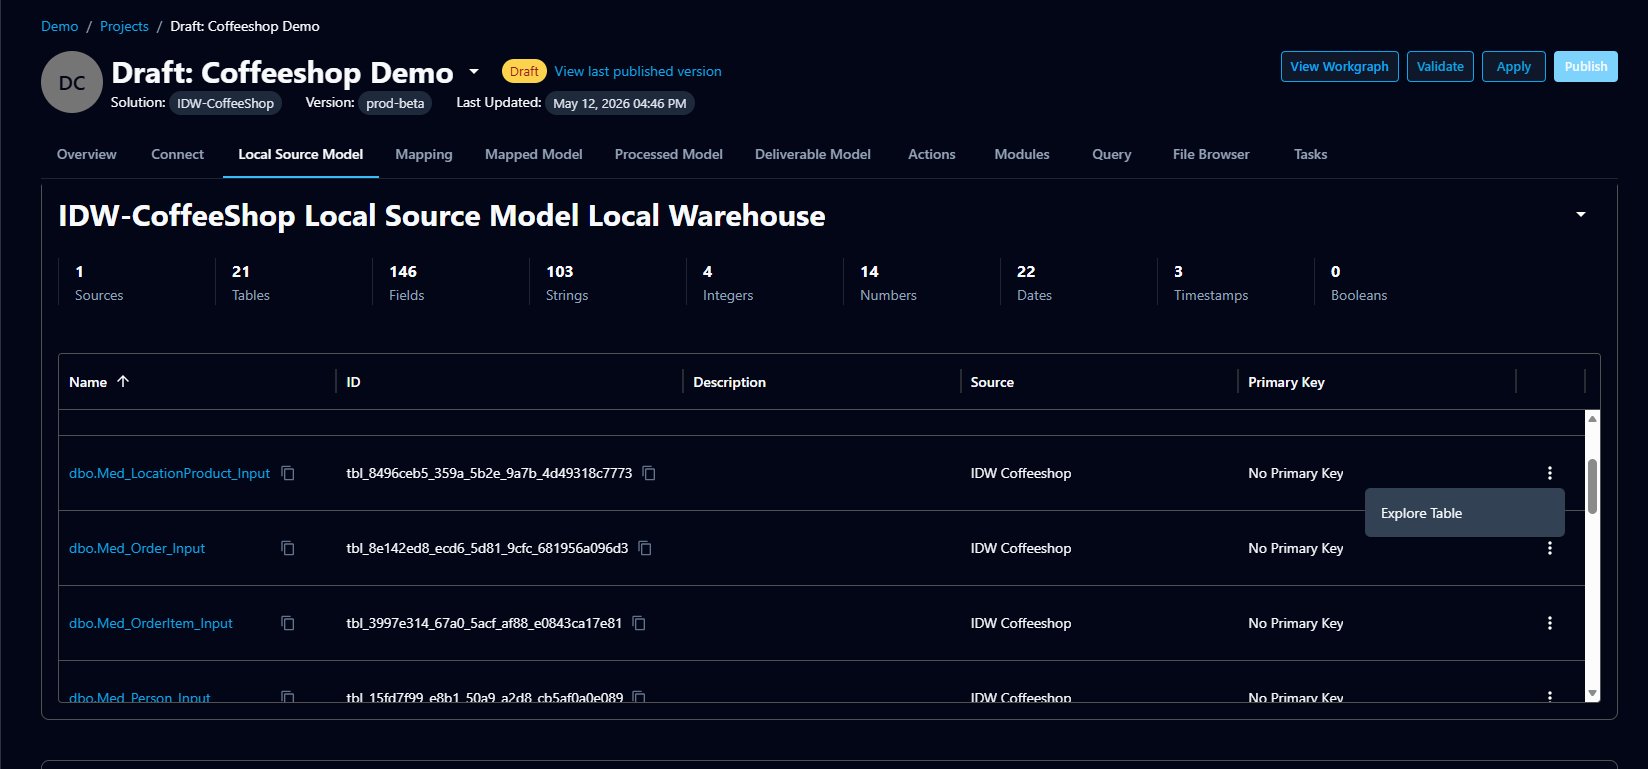Viewport: 1648px width, 769px height.
Task: Go to the Processed Model tab
Action: (x=669, y=154)
